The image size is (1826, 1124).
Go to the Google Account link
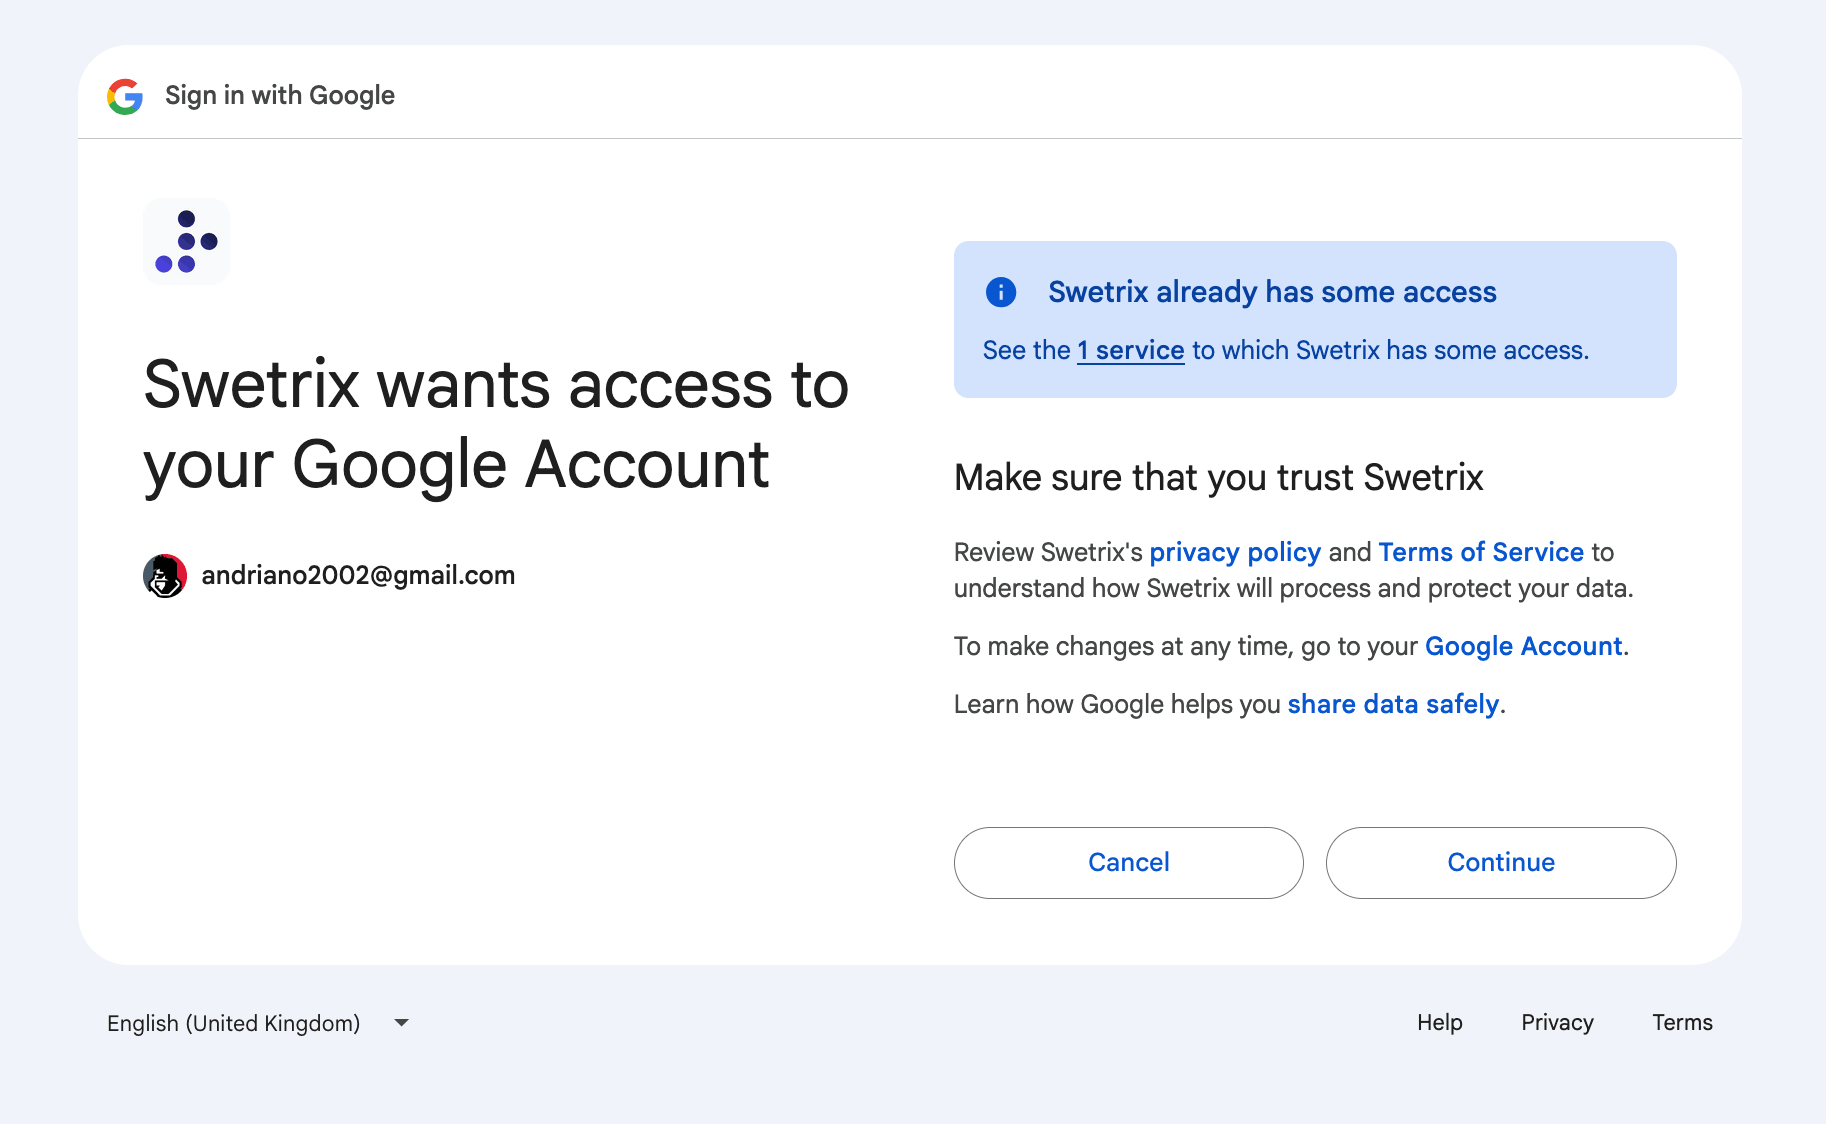[1523, 646]
